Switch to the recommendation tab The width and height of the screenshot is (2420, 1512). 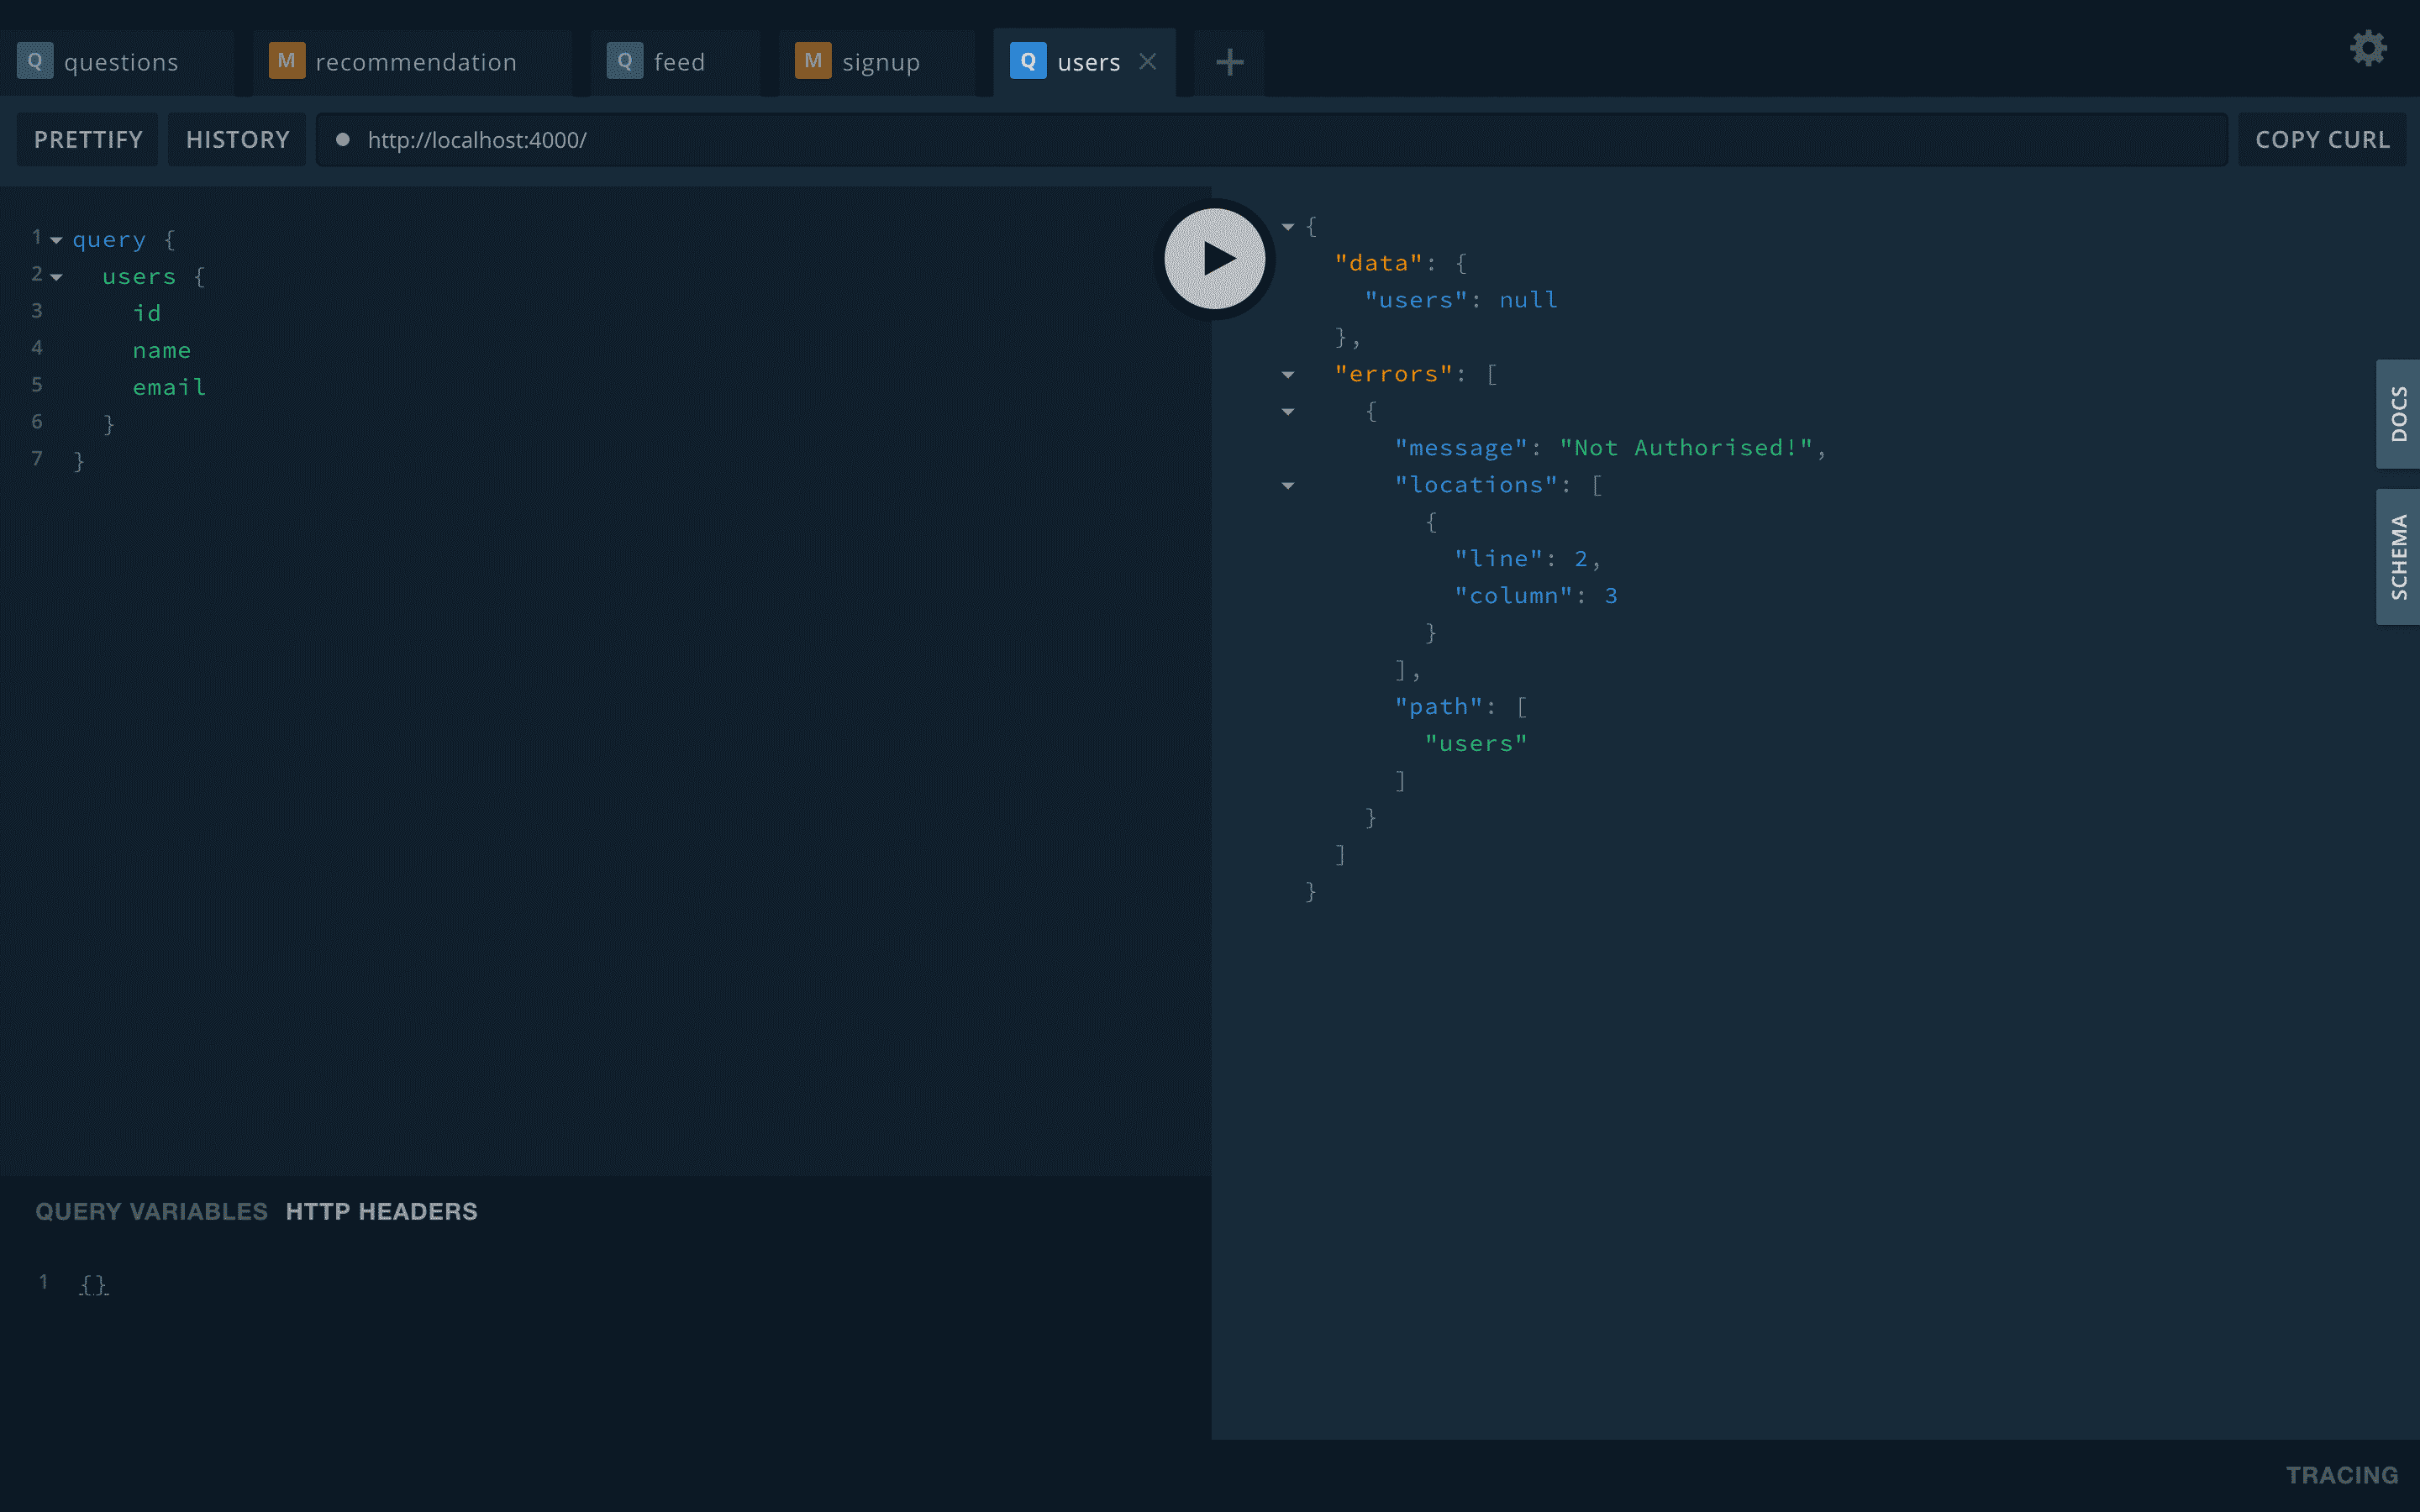[415, 62]
